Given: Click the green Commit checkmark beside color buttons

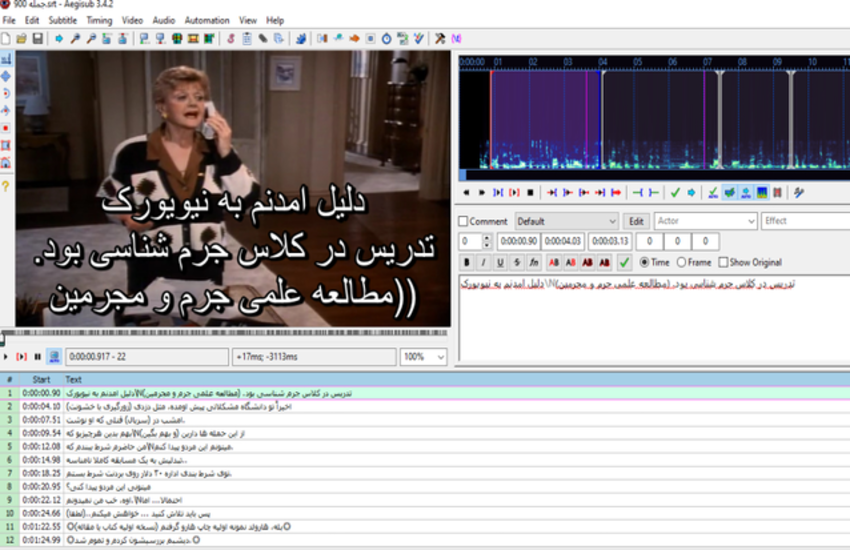Looking at the screenshot, I should pyautogui.click(x=624, y=262).
